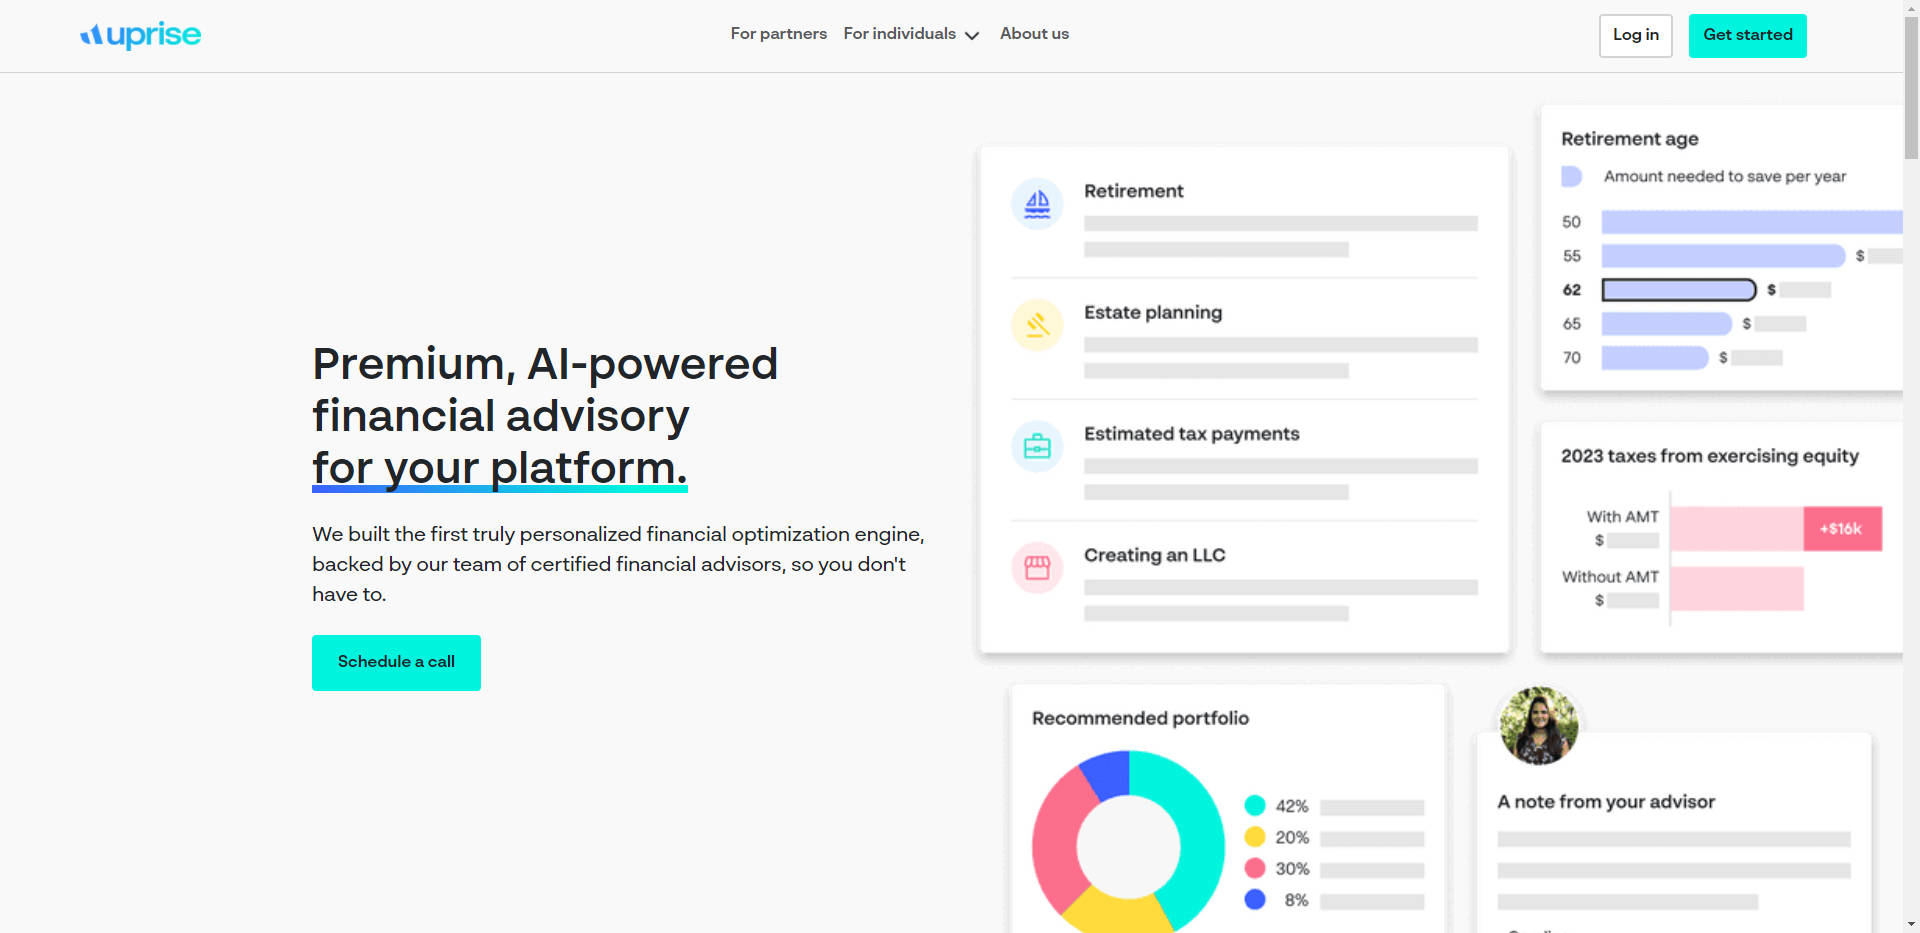The width and height of the screenshot is (1920, 933).
Task: Open the For partners page
Action: [x=778, y=34]
